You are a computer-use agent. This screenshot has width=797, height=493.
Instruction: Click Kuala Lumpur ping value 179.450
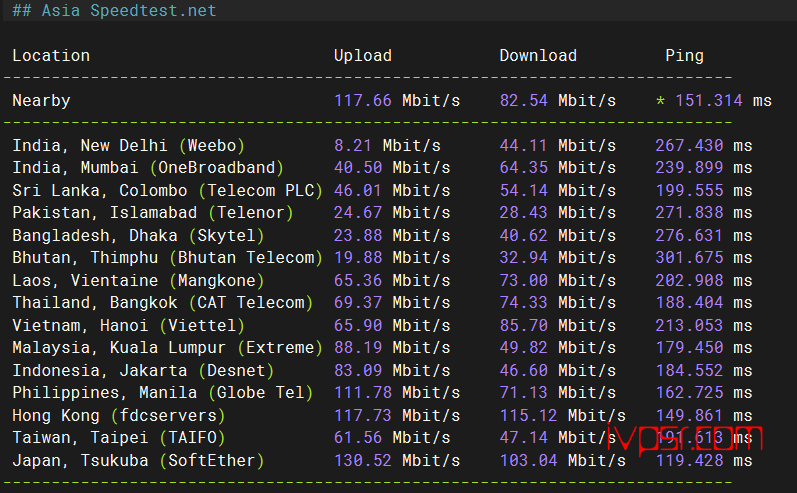pyautogui.click(x=689, y=347)
